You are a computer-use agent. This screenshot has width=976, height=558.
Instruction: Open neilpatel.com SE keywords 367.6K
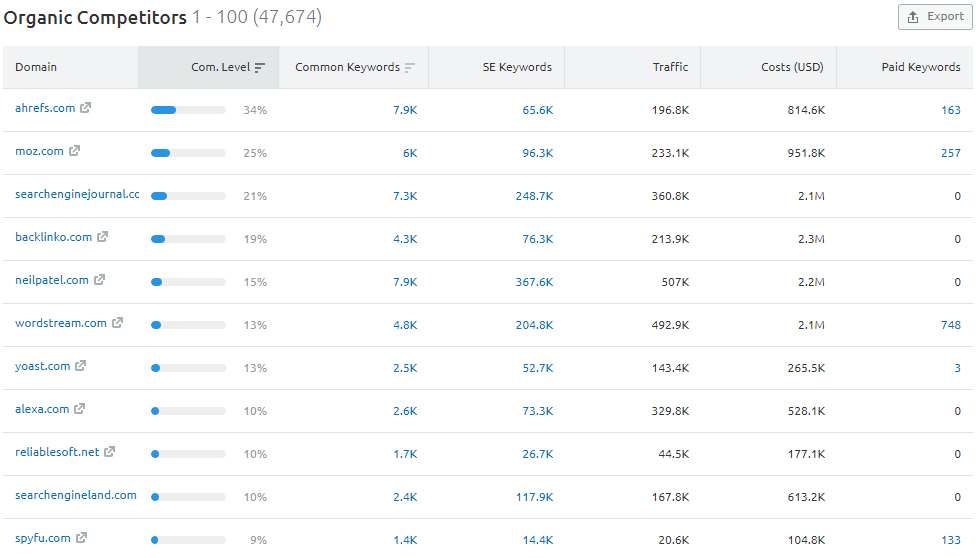(535, 281)
